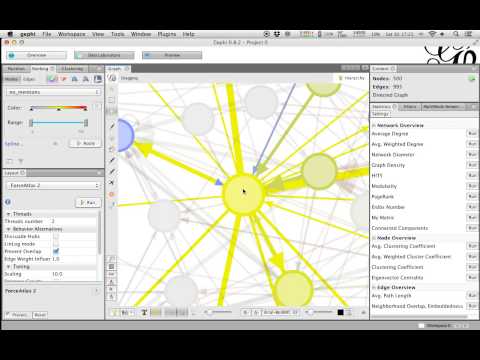This screenshot has width=480, height=360.
Task: Toggle the Hierarchy option above graph
Action: 352,78
